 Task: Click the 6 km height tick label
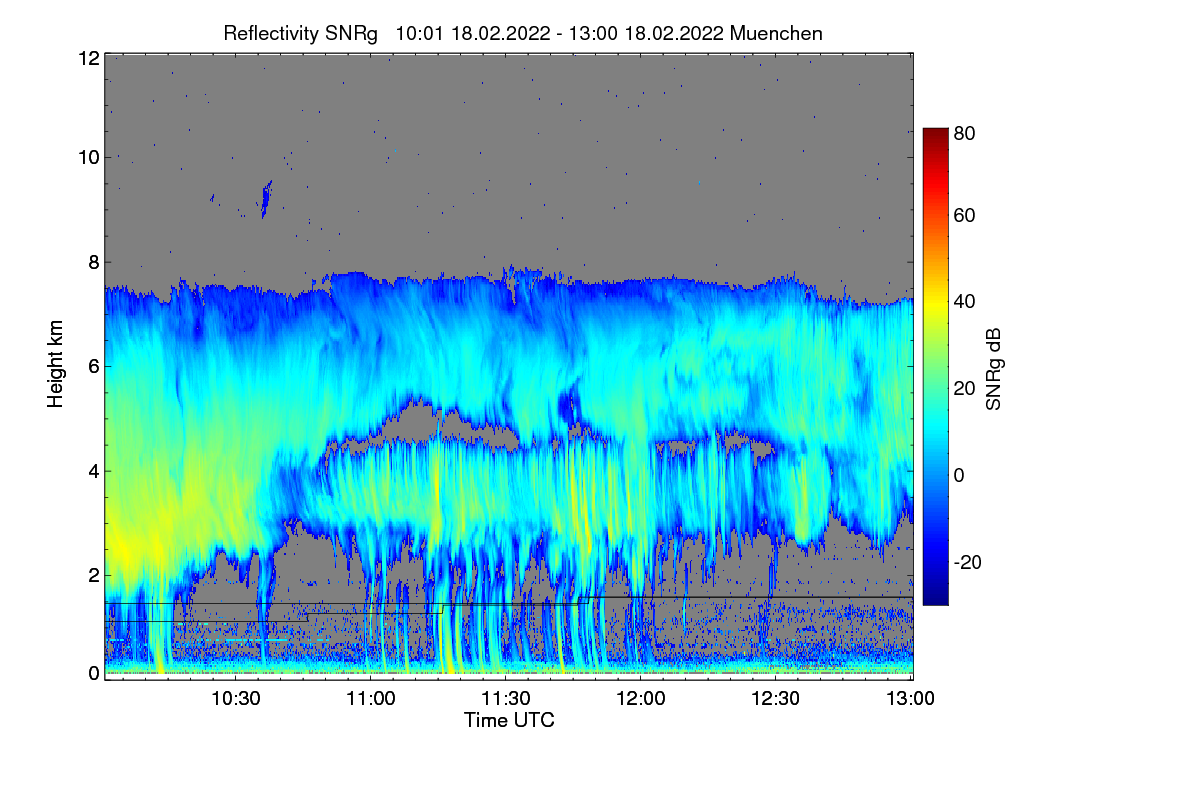click(93, 366)
